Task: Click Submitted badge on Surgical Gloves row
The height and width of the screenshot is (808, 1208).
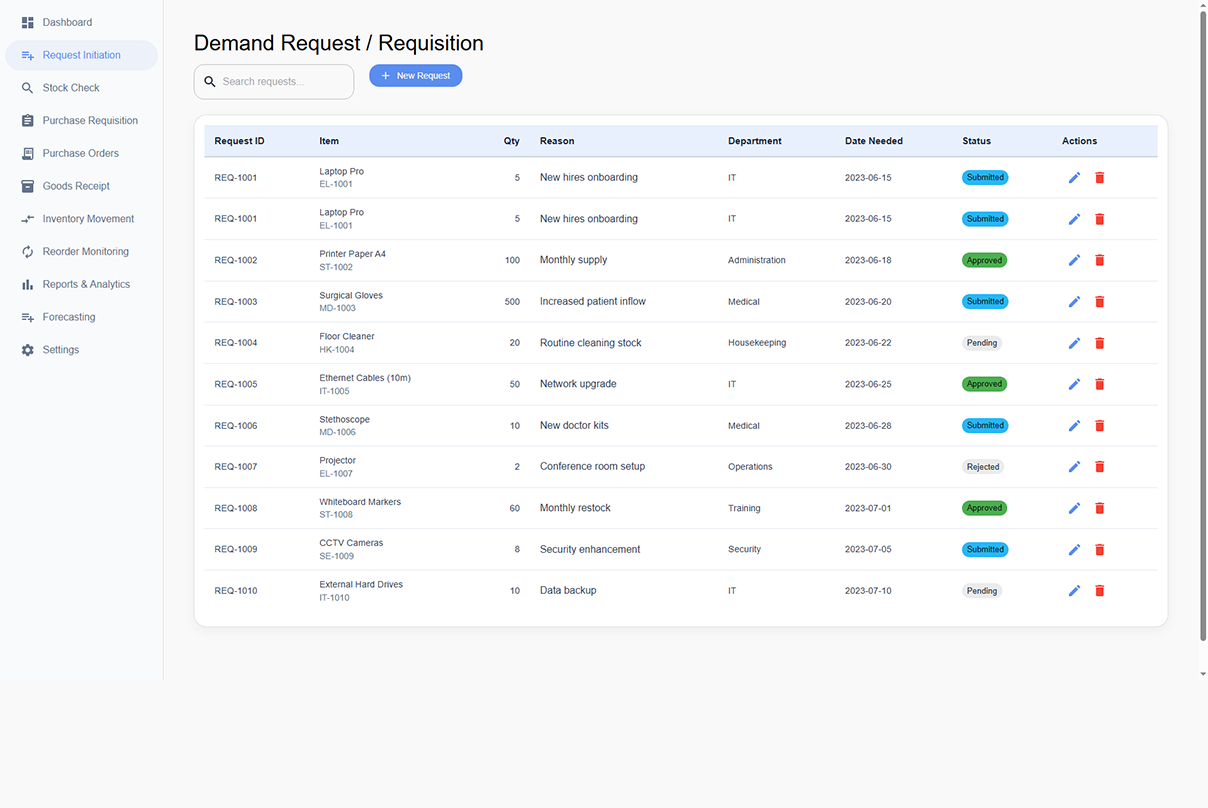Action: (x=985, y=301)
